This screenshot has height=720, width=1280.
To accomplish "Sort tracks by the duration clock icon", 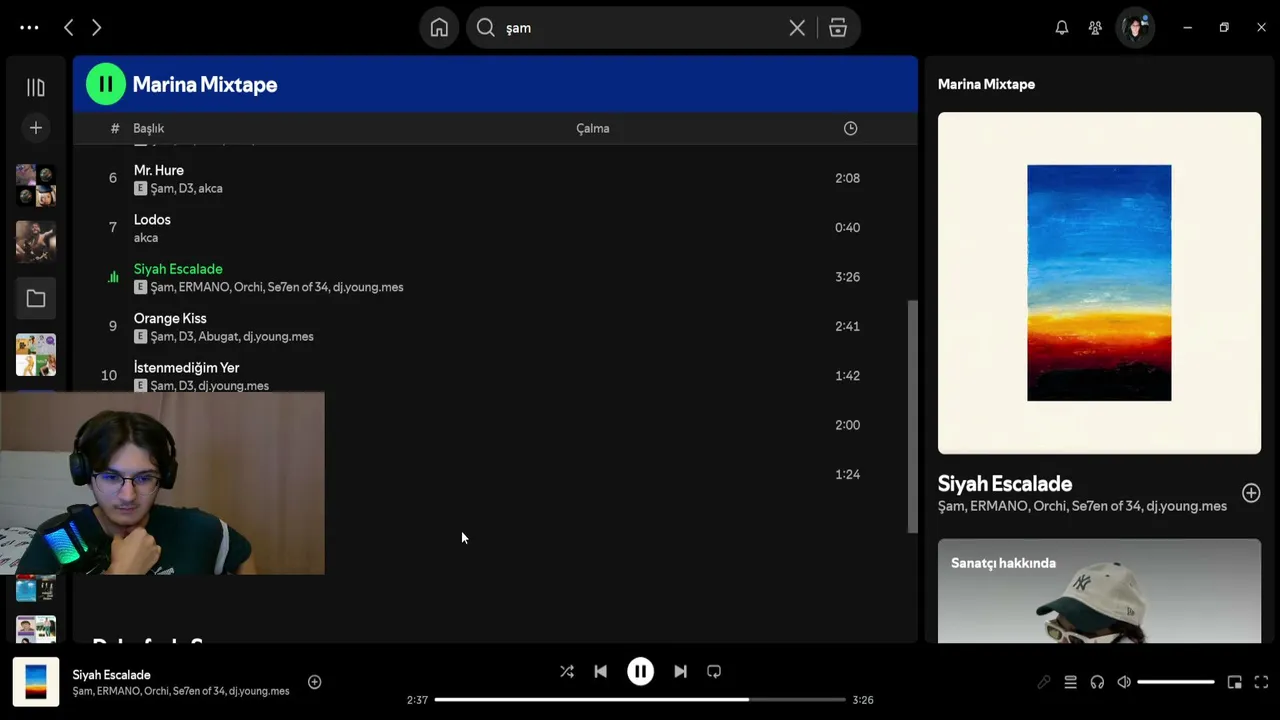I will [850, 128].
